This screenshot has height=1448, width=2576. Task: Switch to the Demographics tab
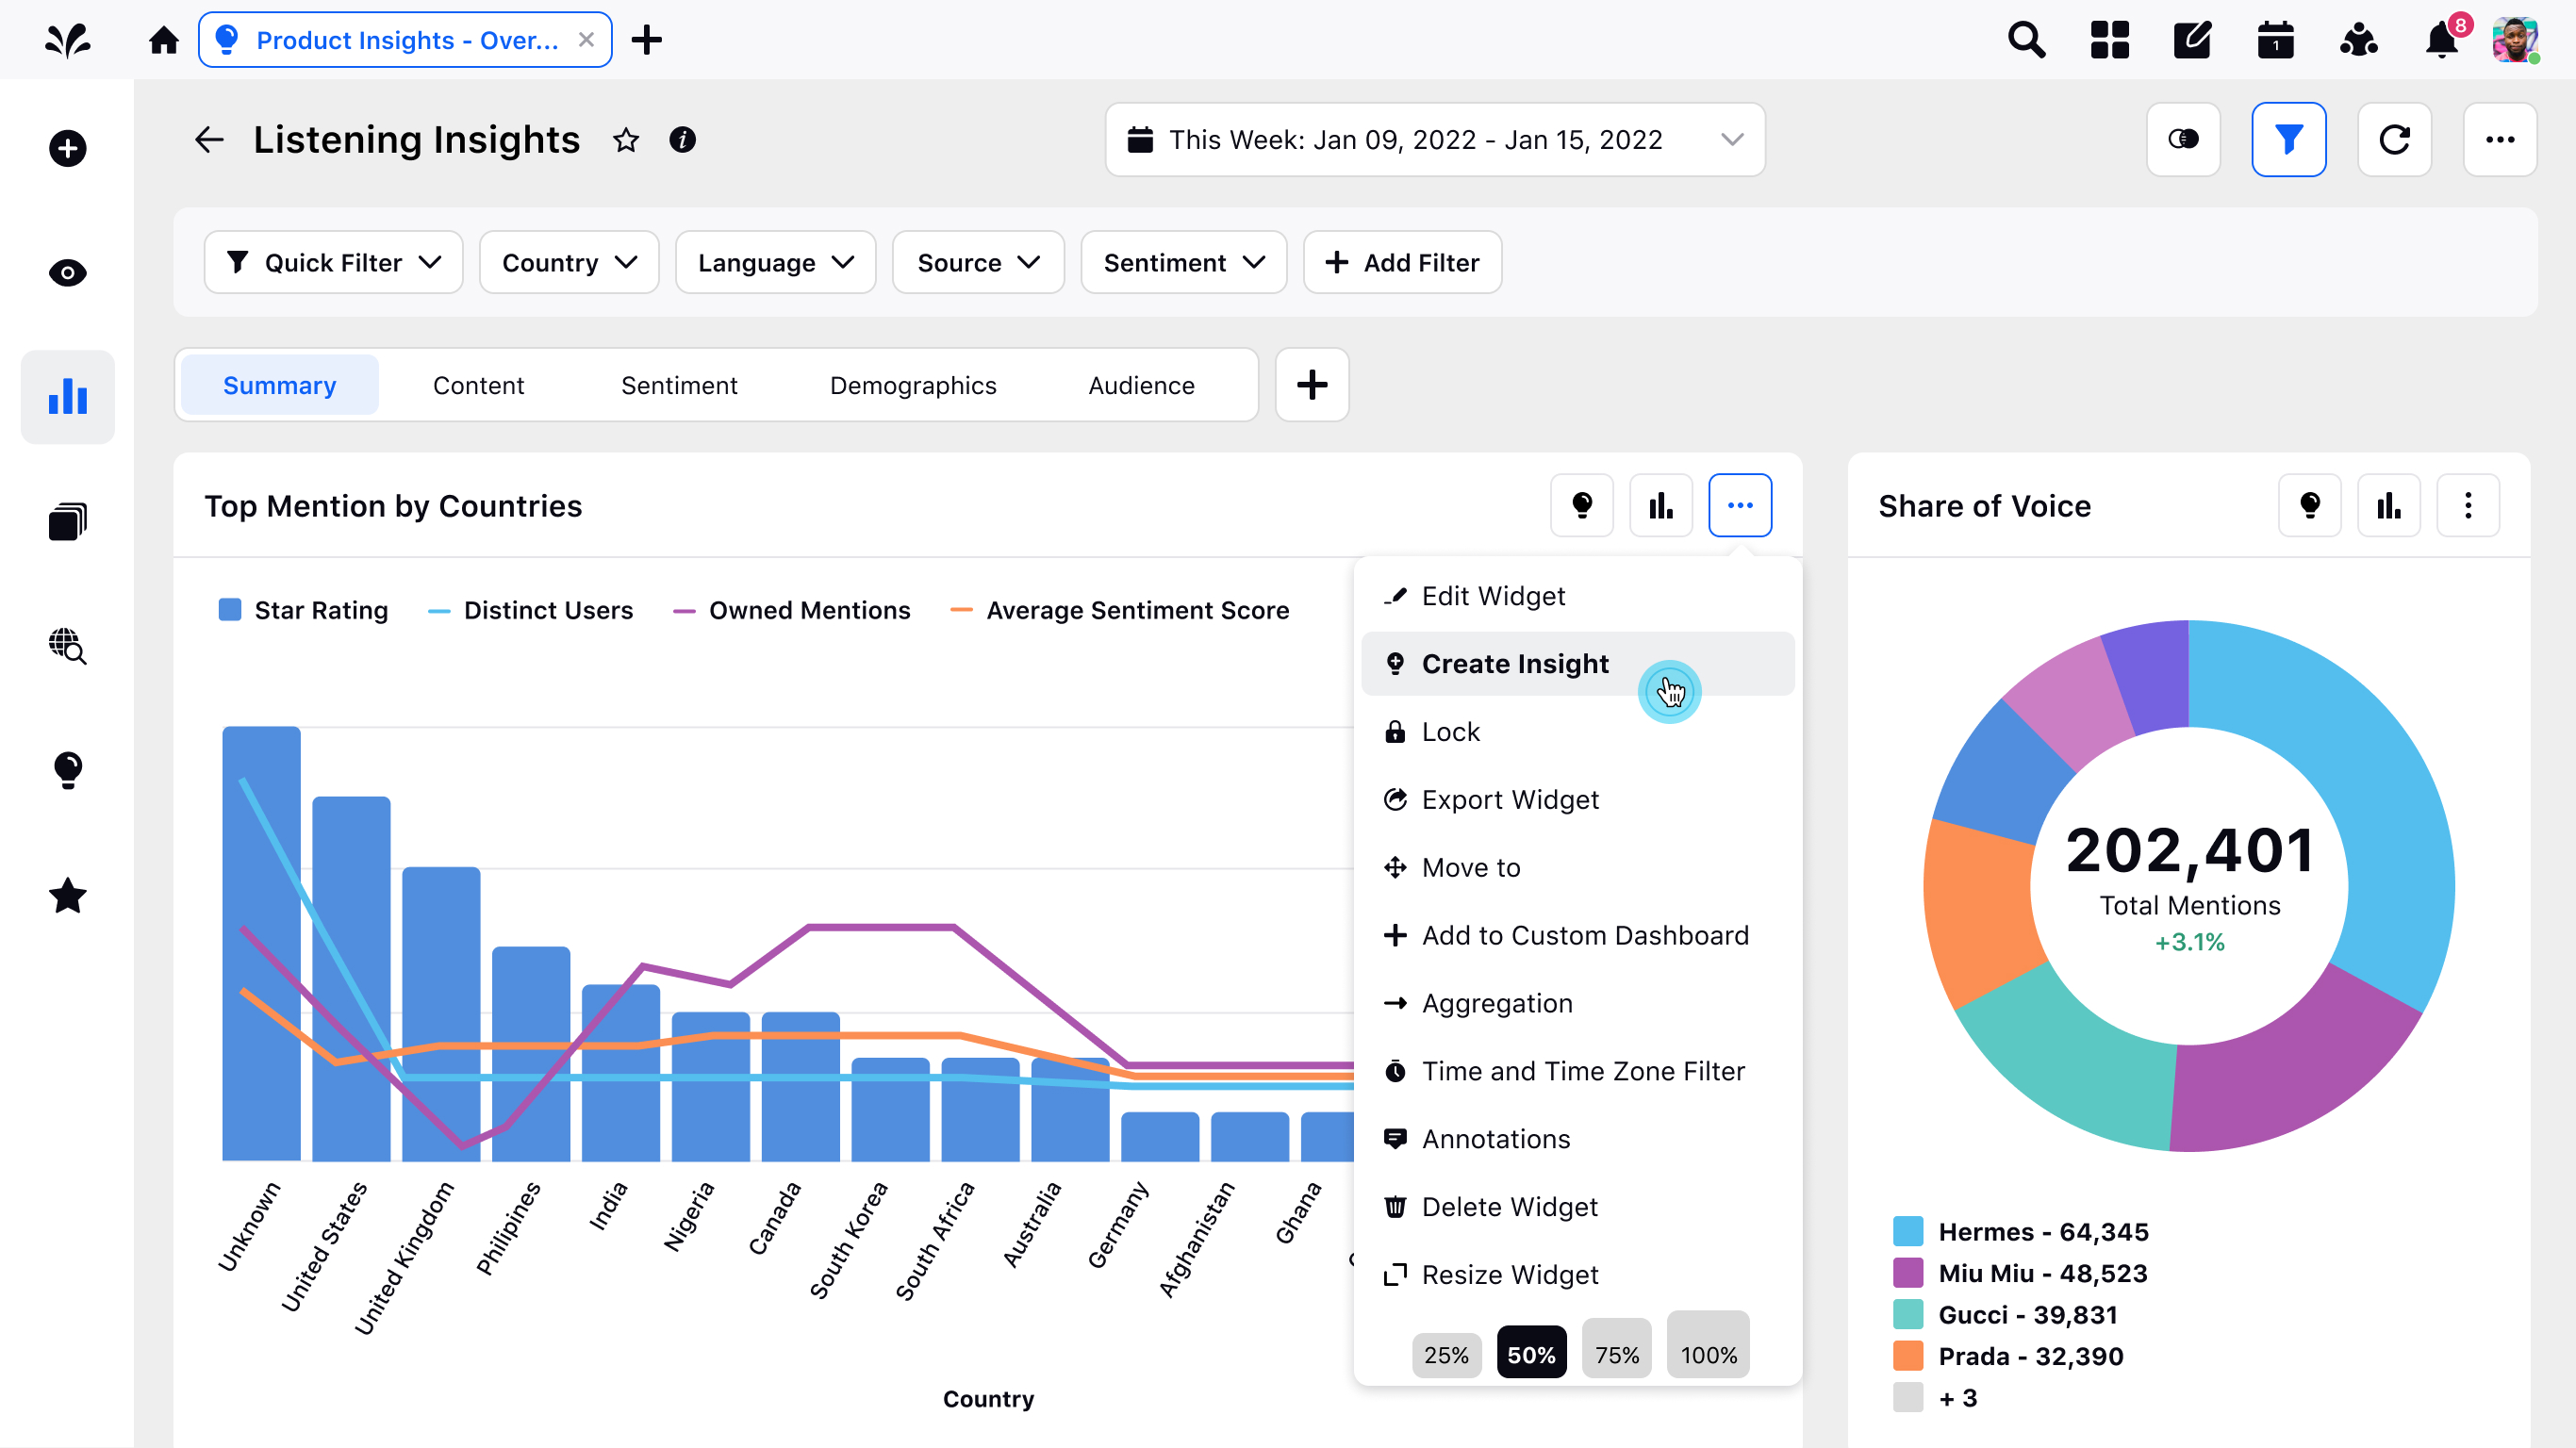(913, 385)
